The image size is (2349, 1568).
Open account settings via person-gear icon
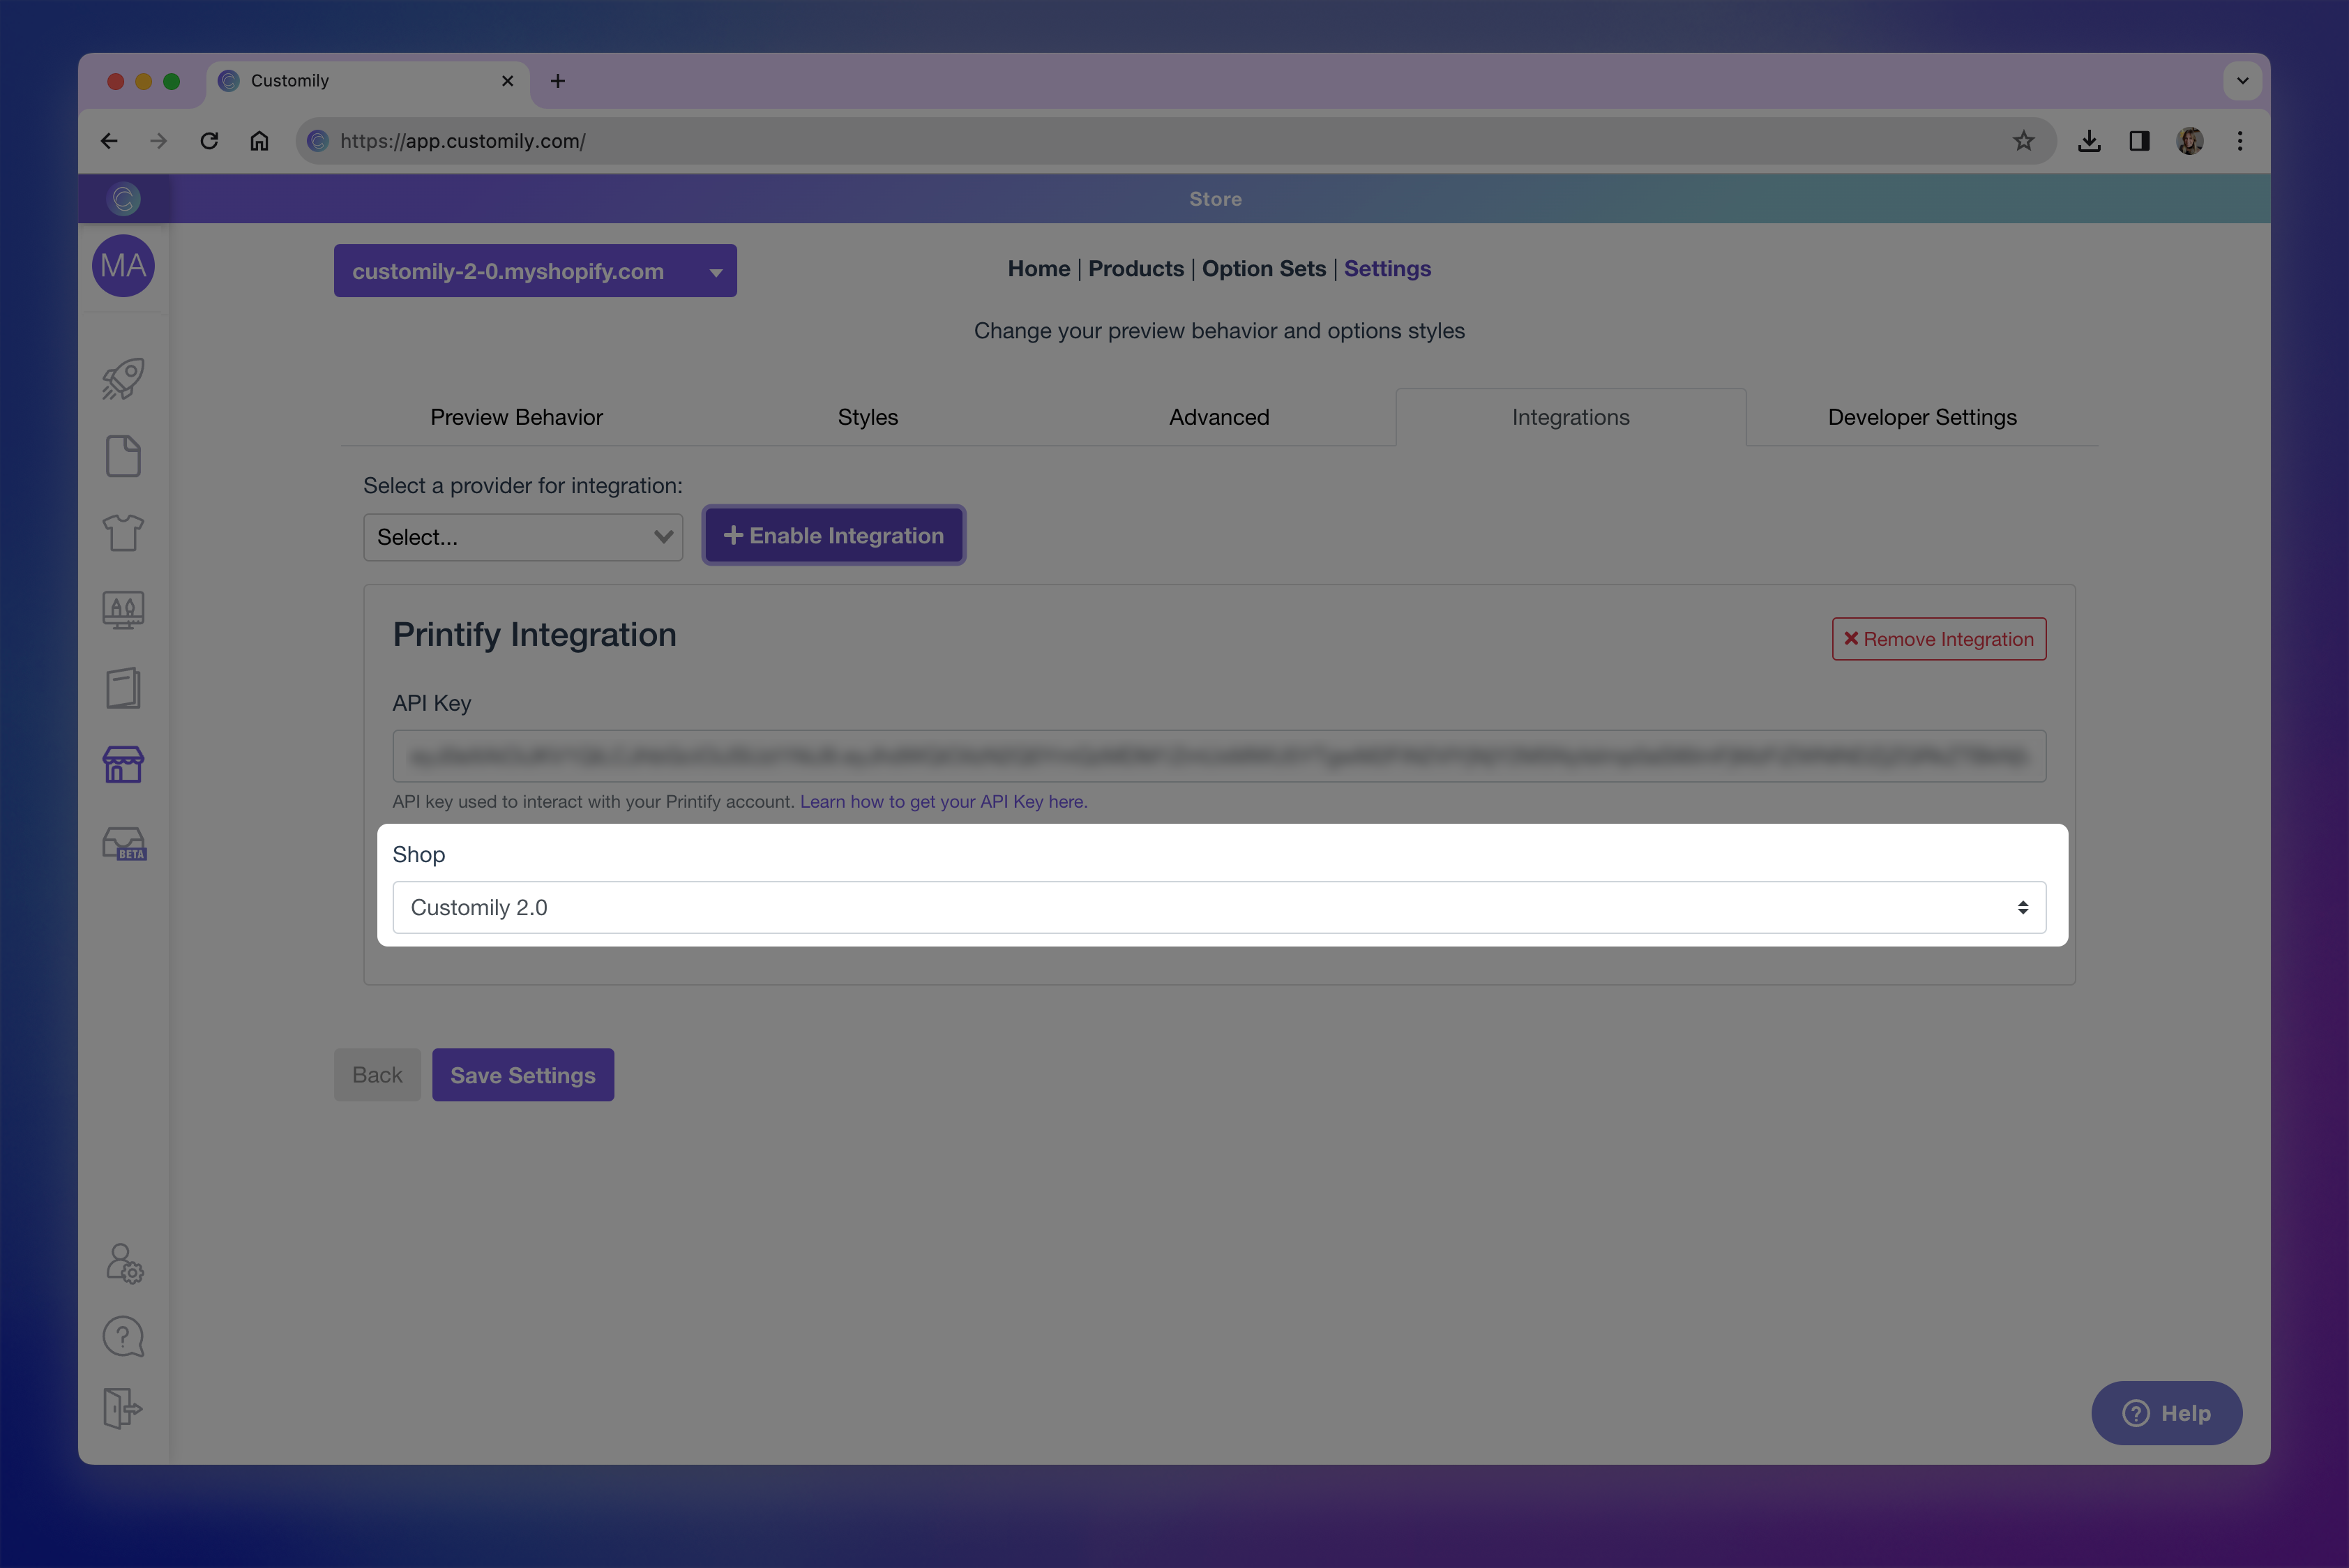[x=122, y=1263]
